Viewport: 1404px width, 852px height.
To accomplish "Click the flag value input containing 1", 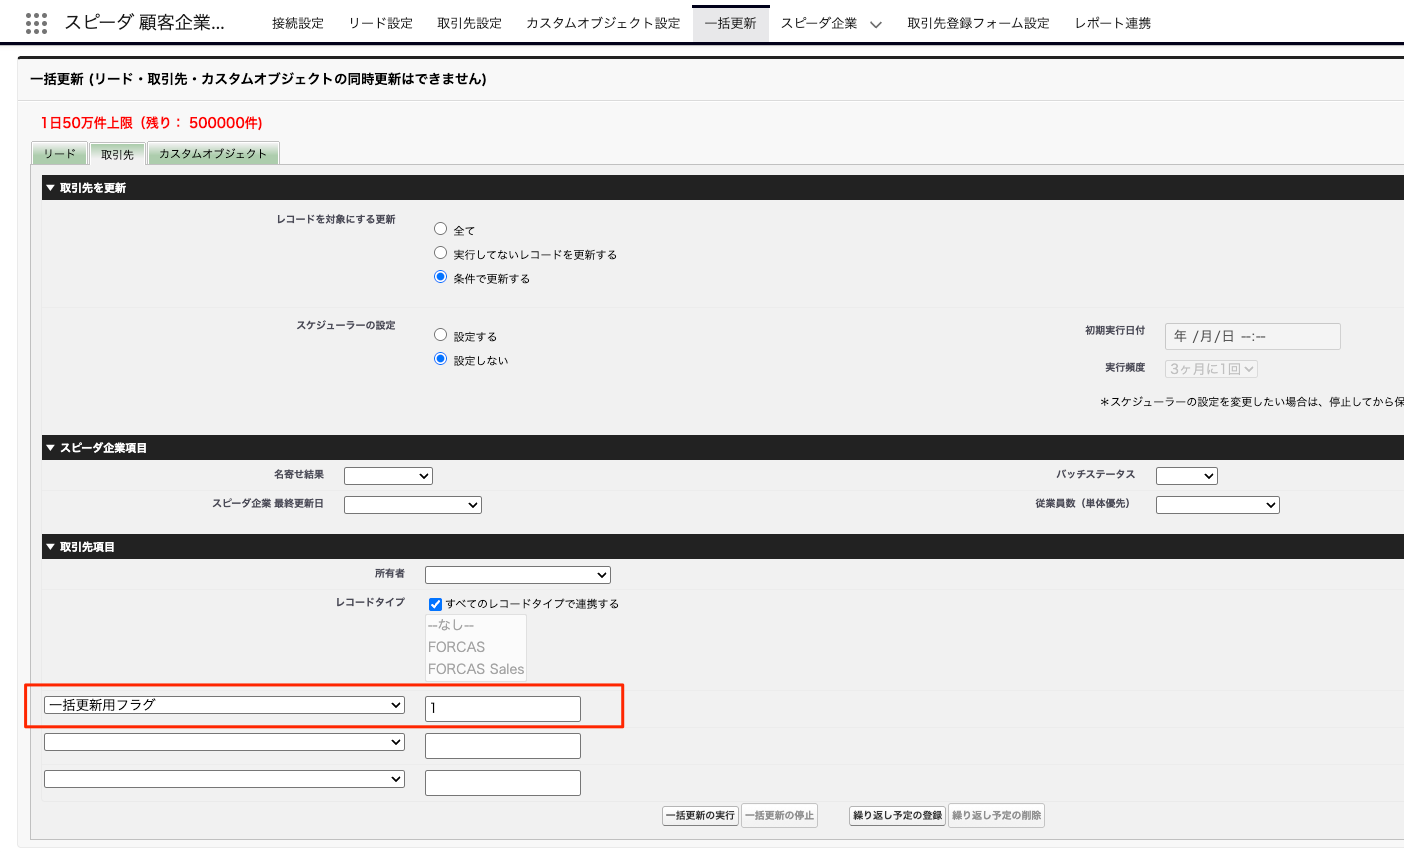I will click(x=502, y=708).
